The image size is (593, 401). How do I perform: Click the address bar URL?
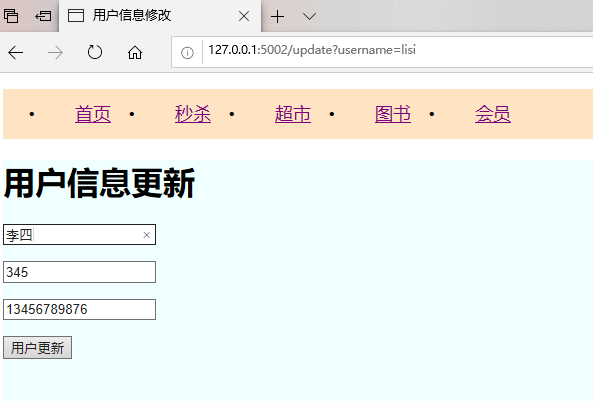tap(312, 50)
